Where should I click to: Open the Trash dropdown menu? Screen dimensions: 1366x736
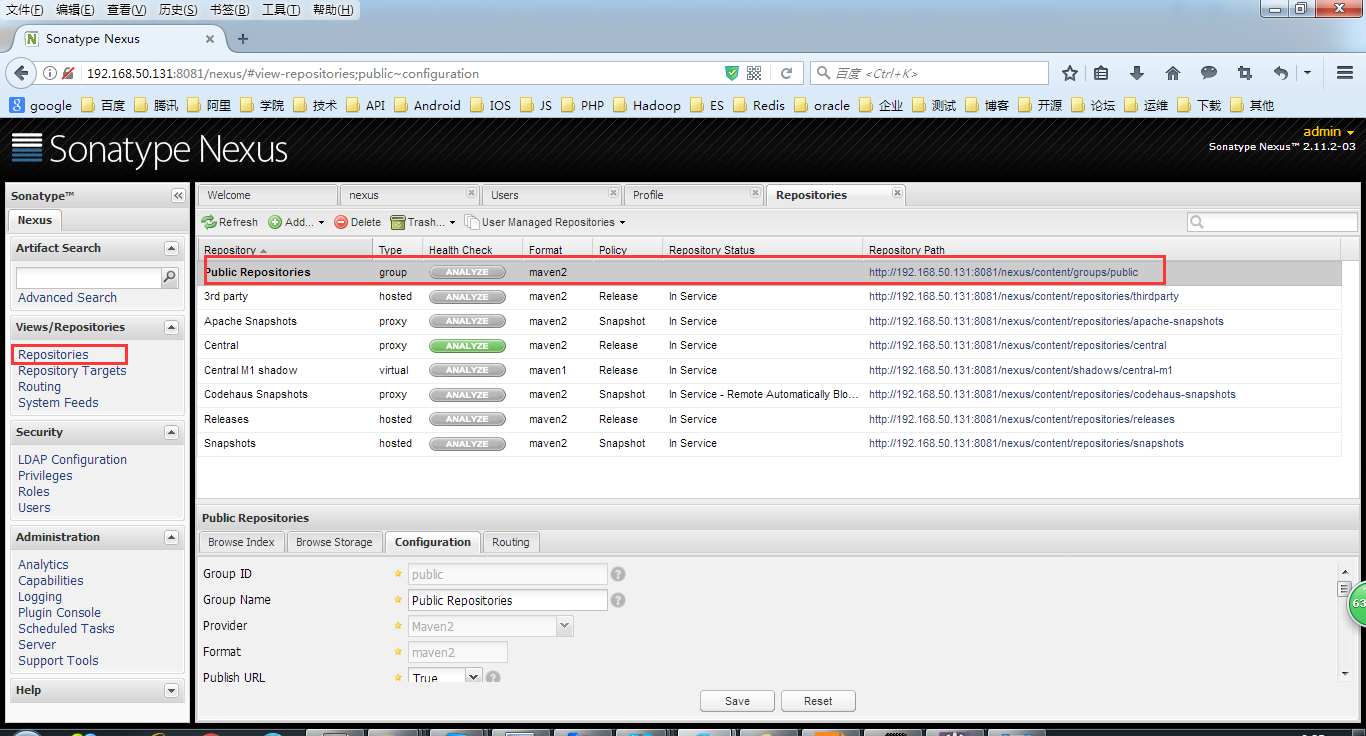pos(423,222)
